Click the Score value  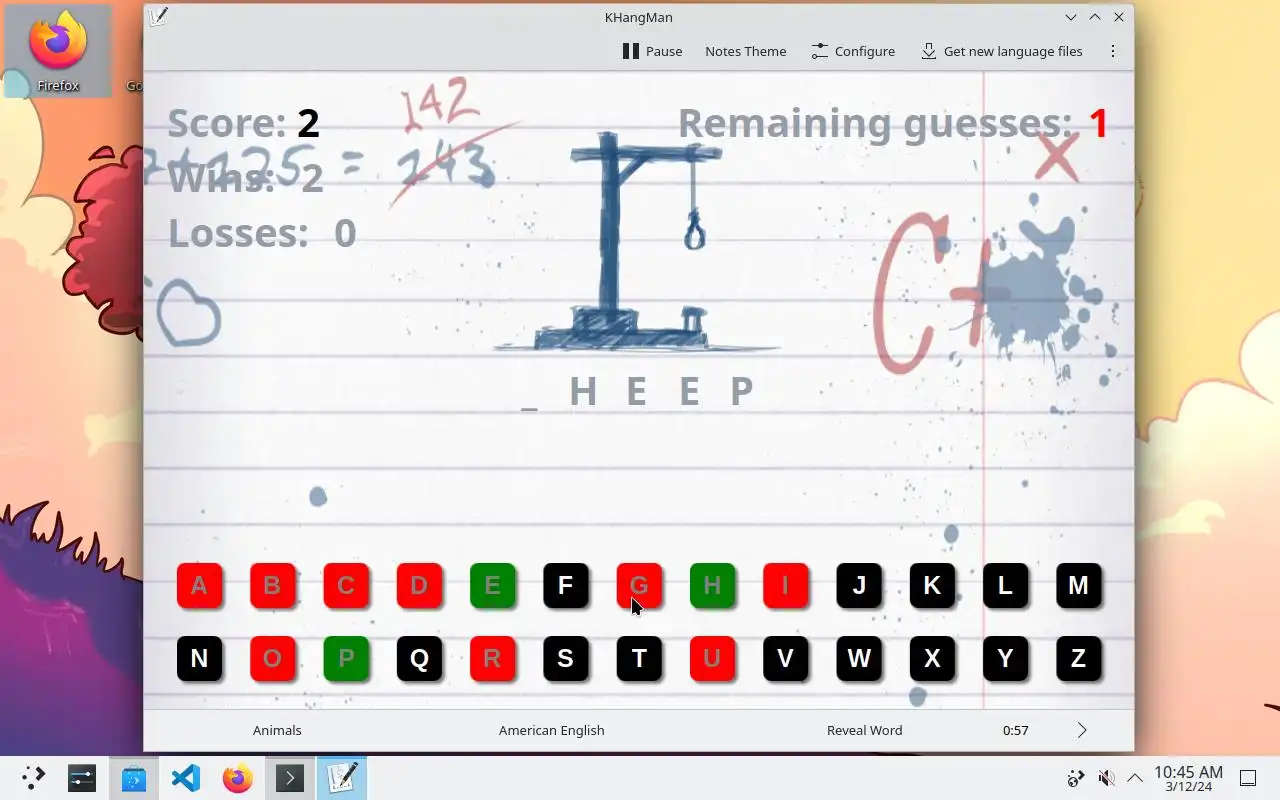(x=308, y=124)
